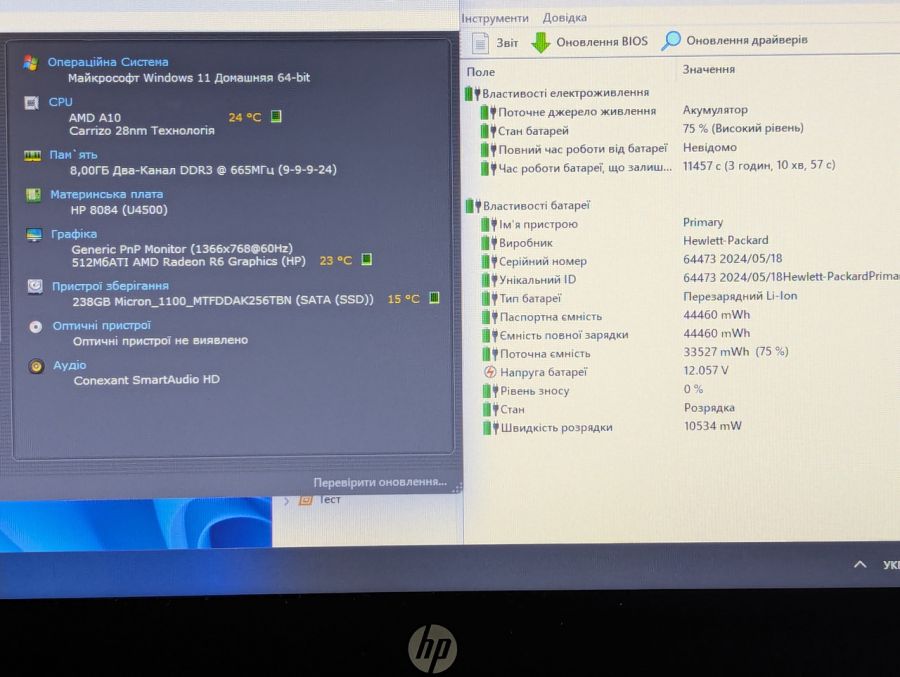Click the Графіка monitor icon
Screen dimensions: 900x677
pos(34,235)
